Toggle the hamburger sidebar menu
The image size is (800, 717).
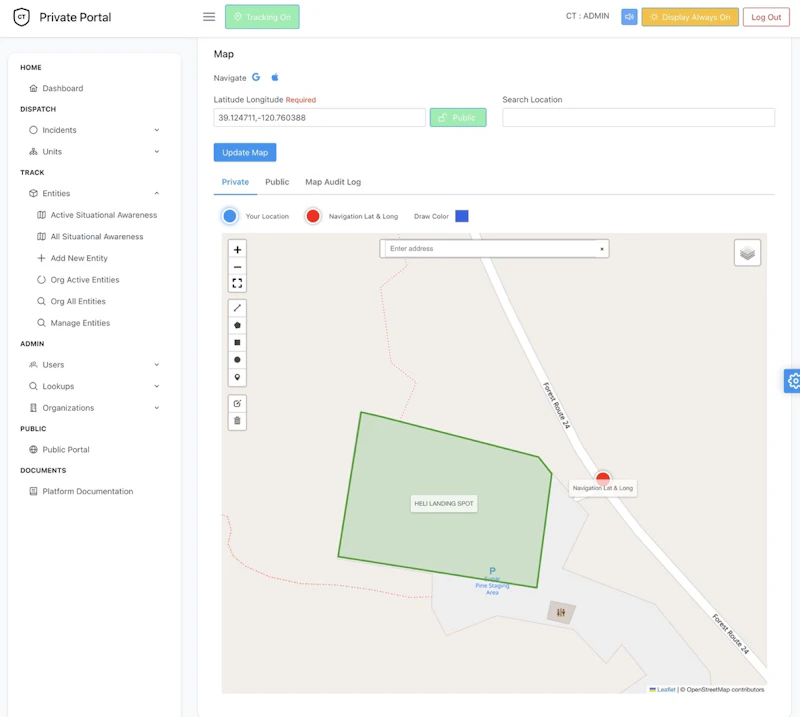click(x=209, y=17)
